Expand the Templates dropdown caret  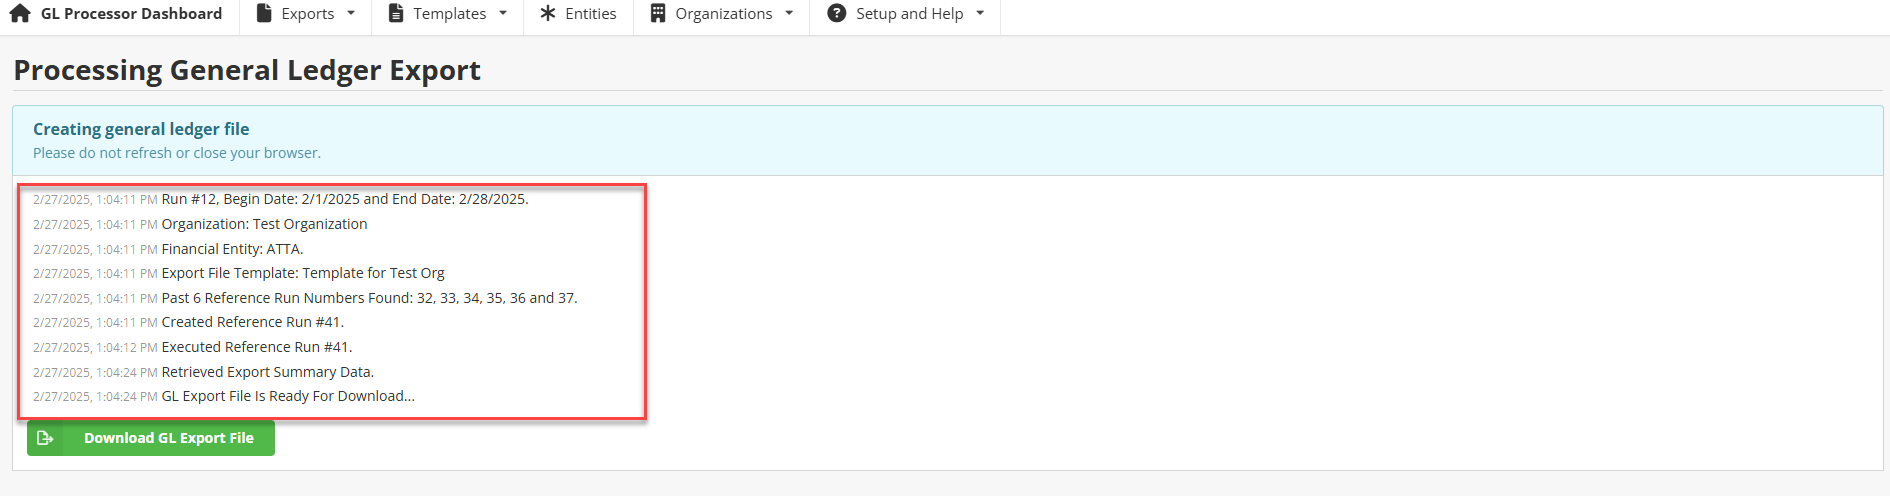point(503,14)
